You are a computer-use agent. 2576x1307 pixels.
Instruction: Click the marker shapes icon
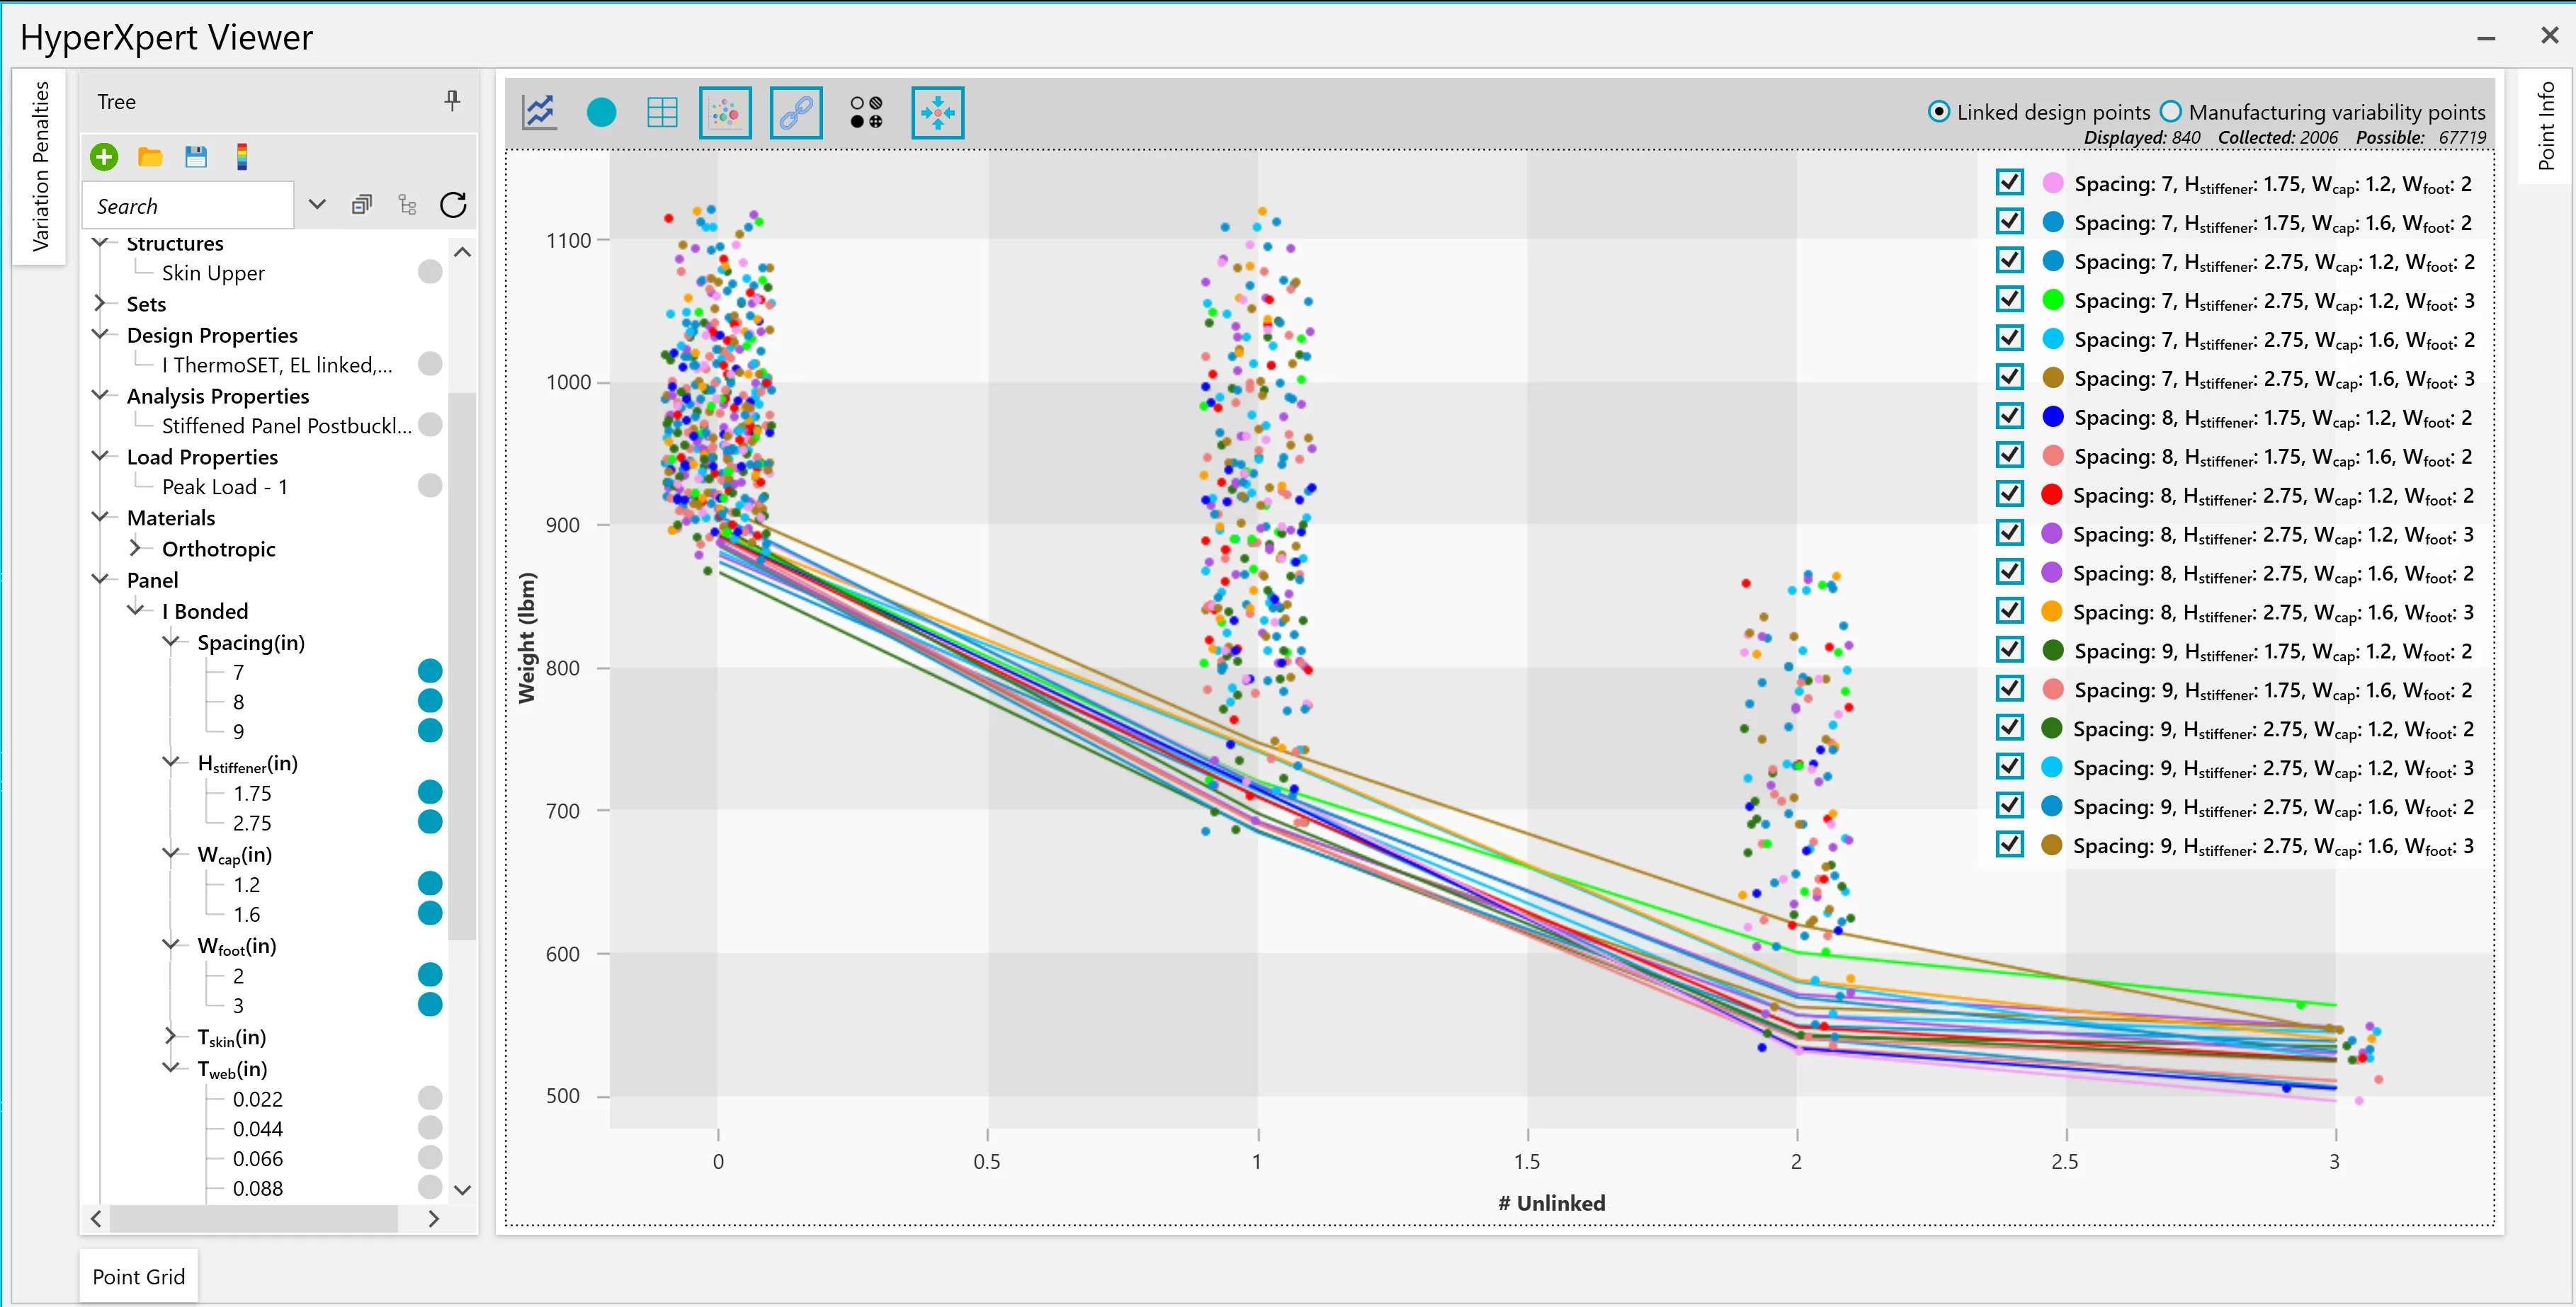click(x=866, y=112)
